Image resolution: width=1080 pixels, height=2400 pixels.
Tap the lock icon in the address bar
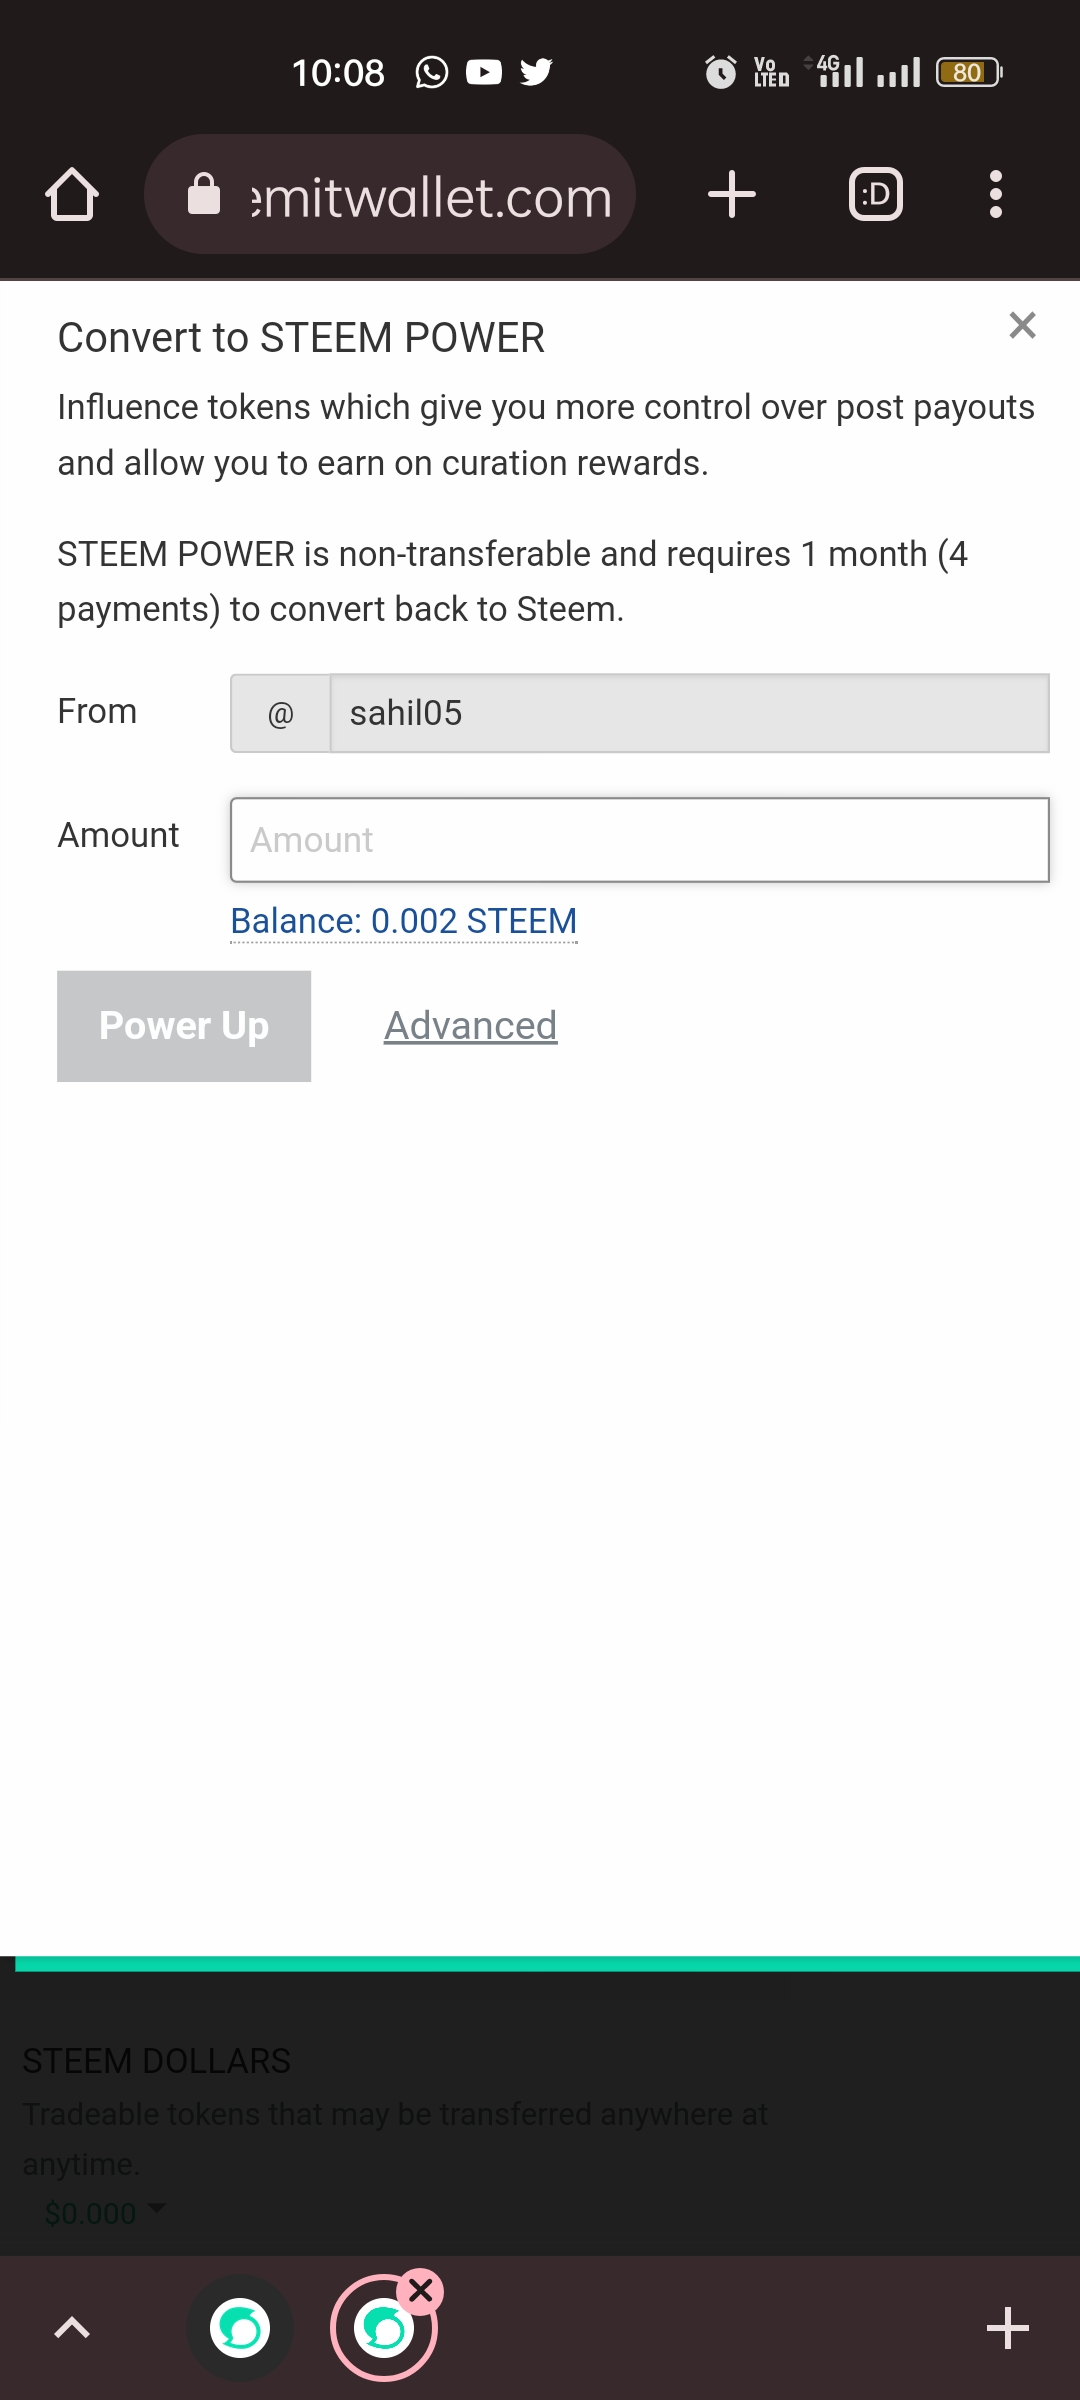click(x=204, y=194)
